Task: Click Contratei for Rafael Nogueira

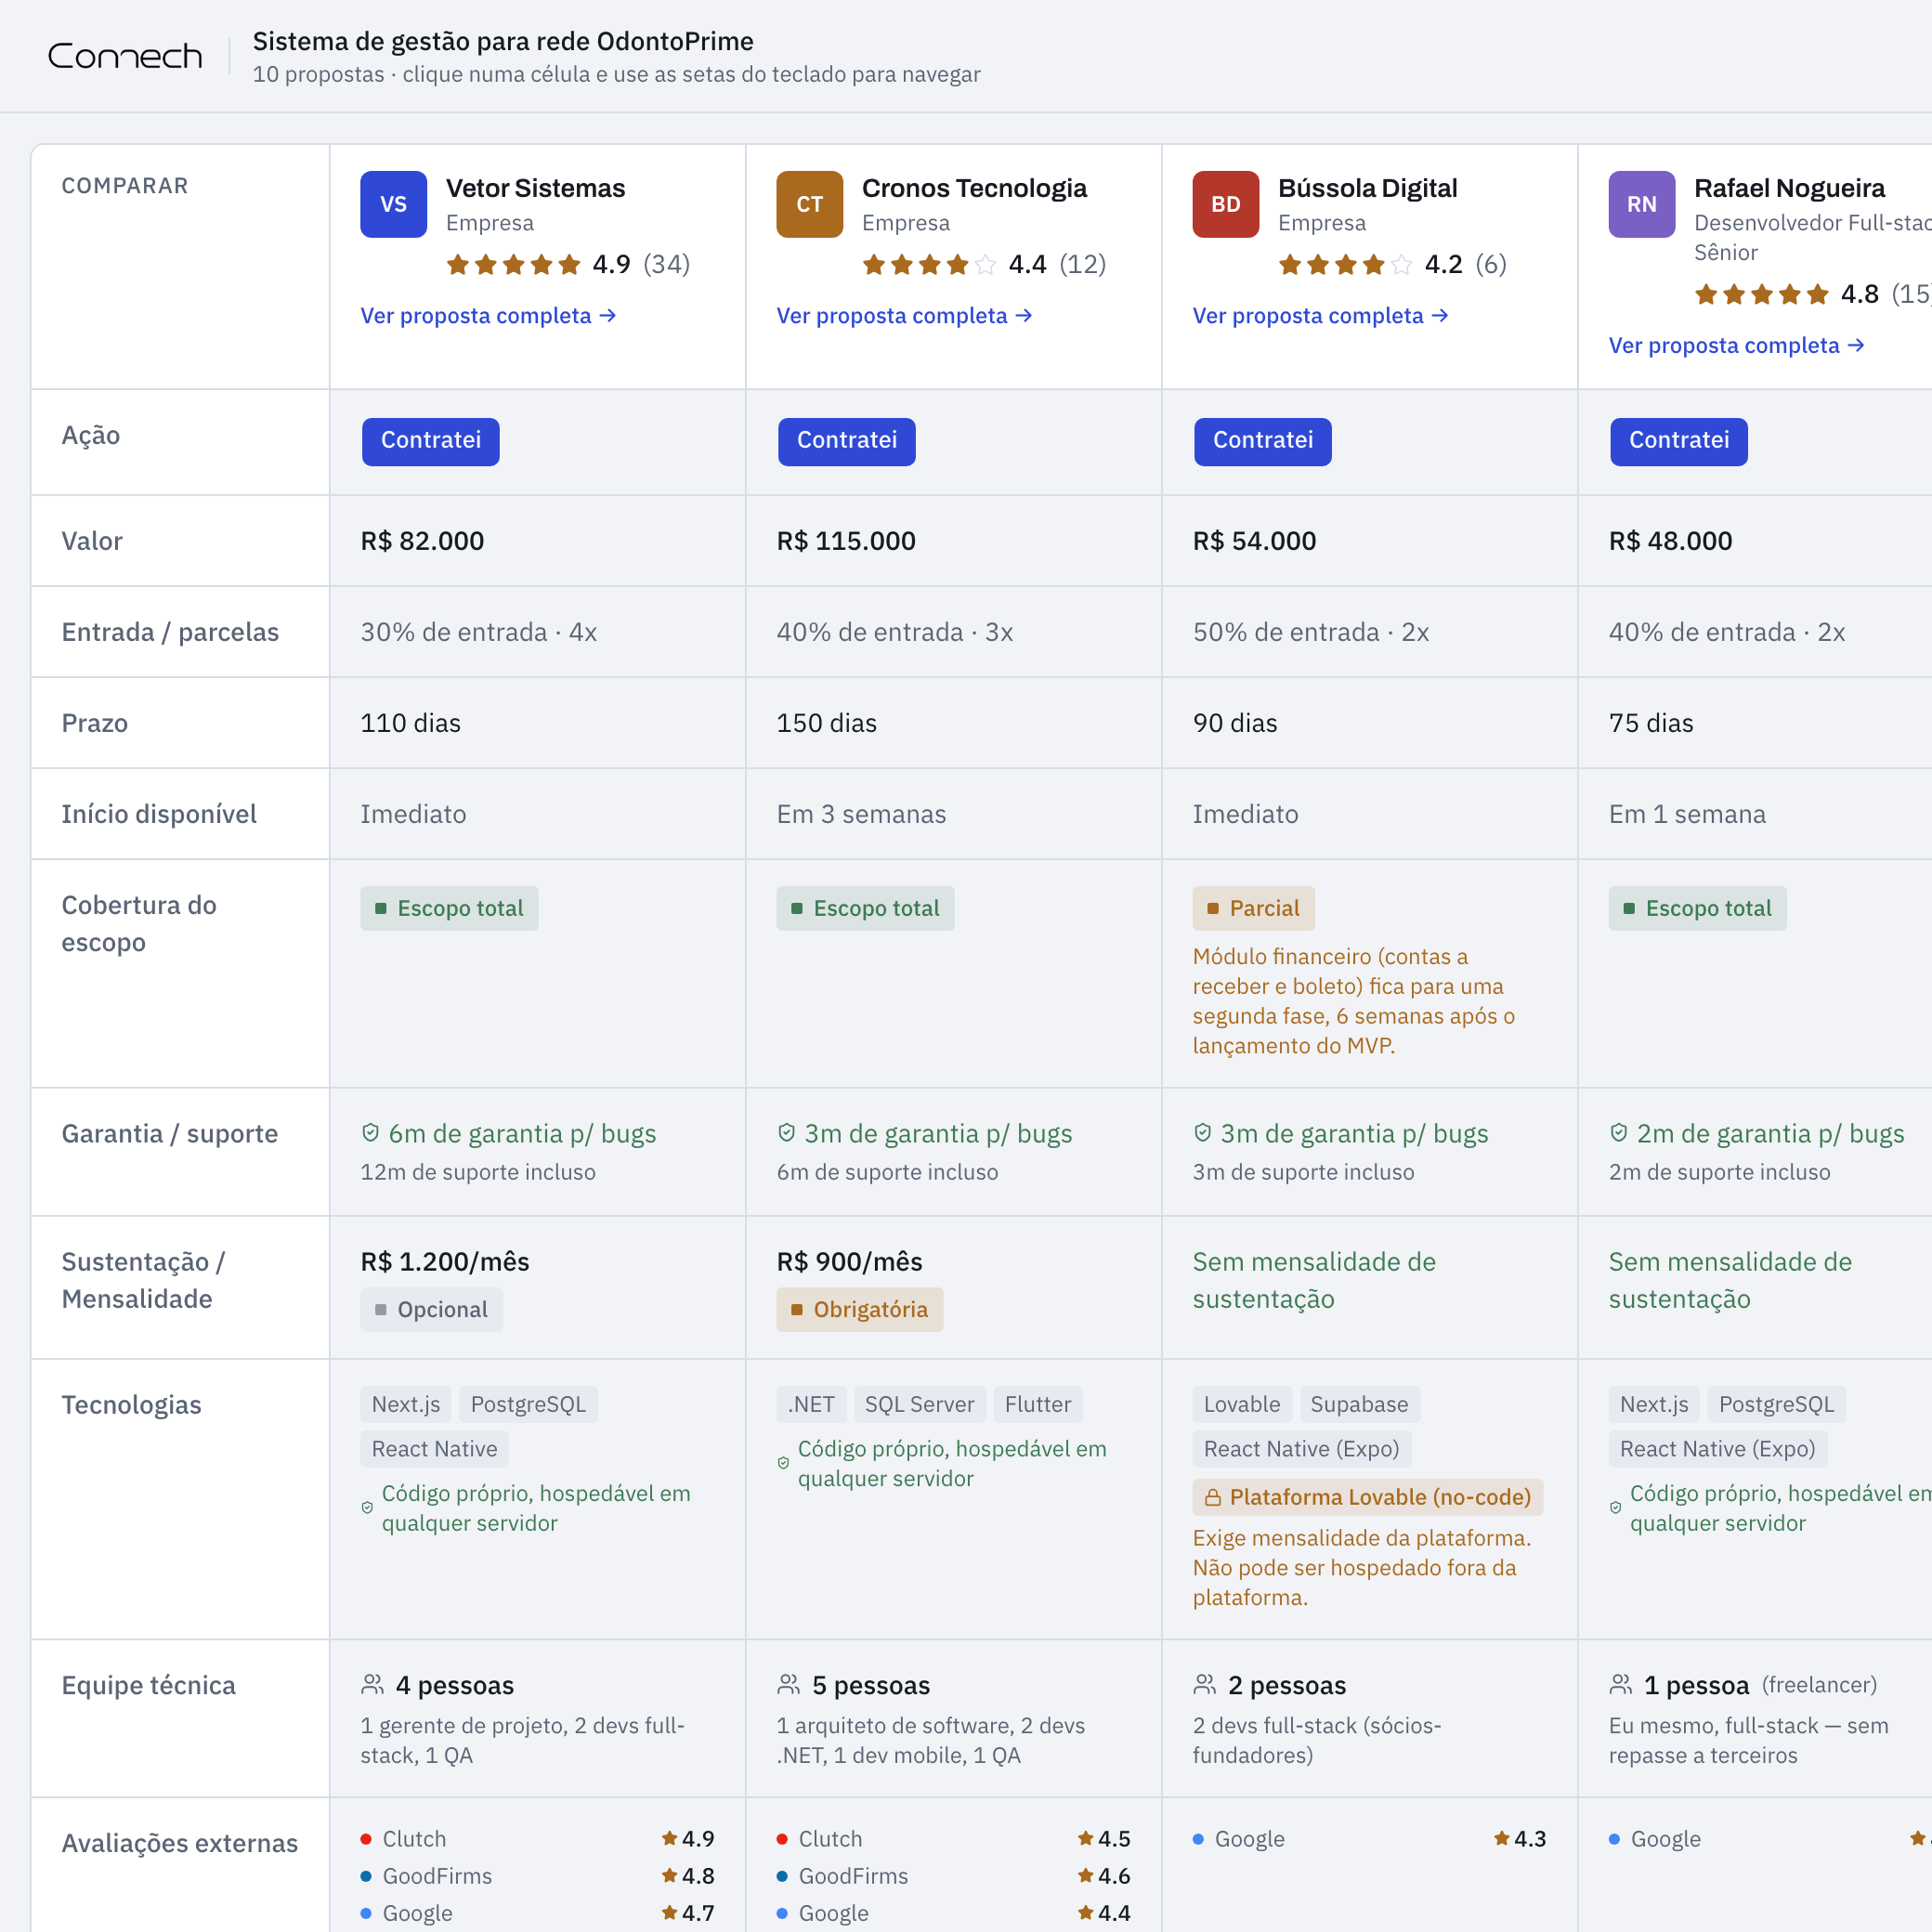Action: coord(1678,441)
